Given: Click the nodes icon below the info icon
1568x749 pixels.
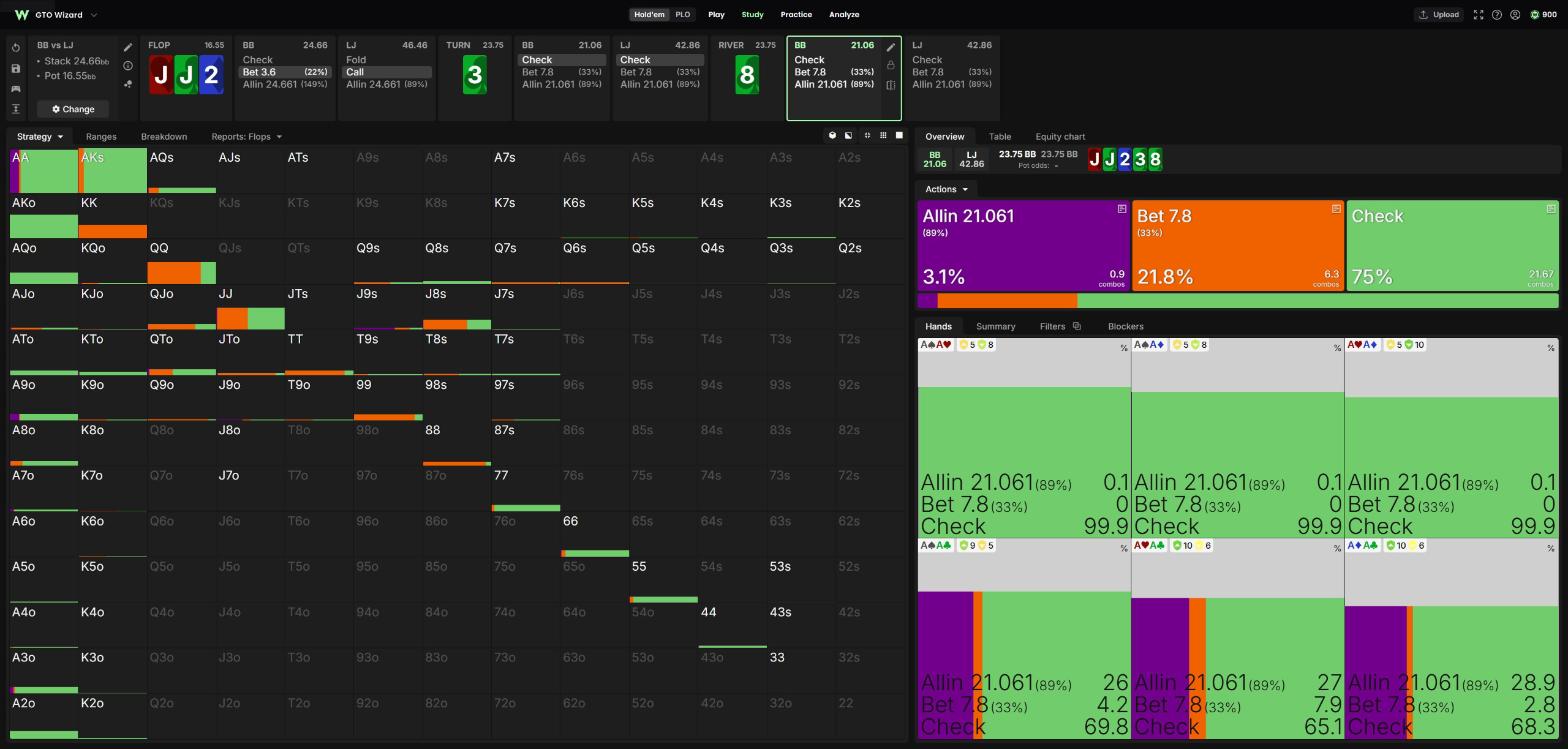Looking at the screenshot, I should [128, 84].
